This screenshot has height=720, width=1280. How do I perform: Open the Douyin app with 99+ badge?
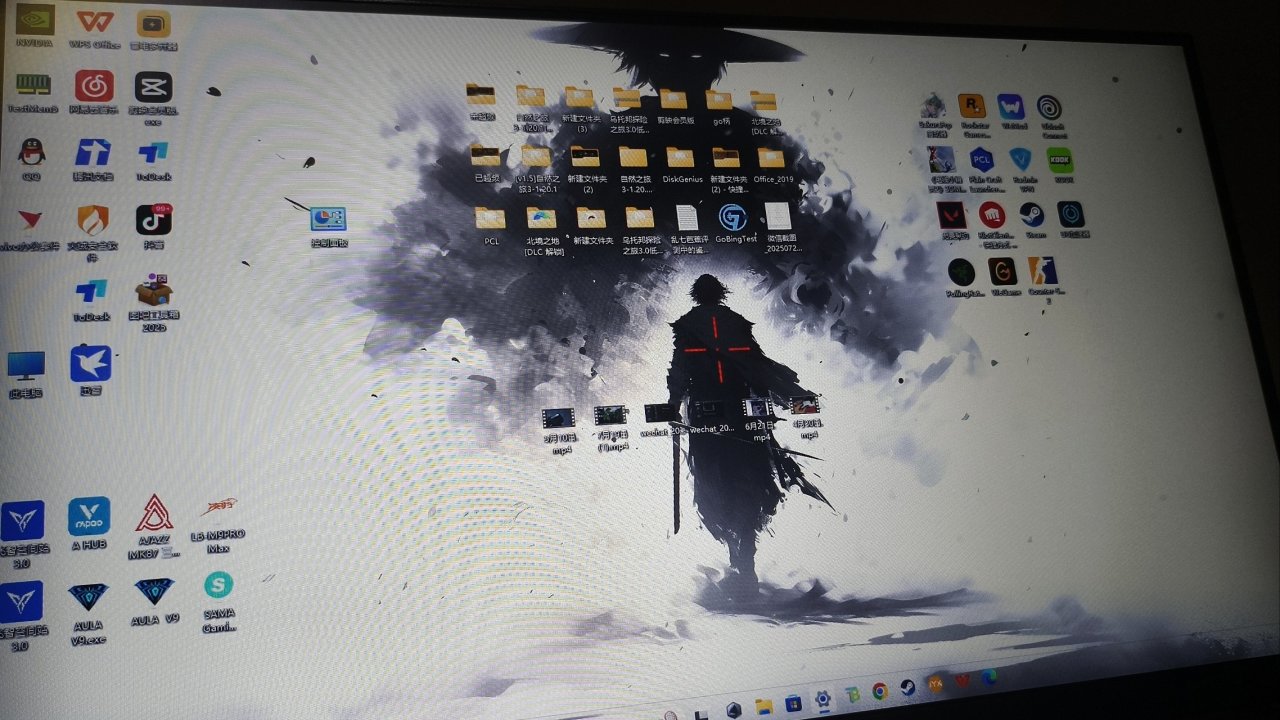pyautogui.click(x=153, y=219)
